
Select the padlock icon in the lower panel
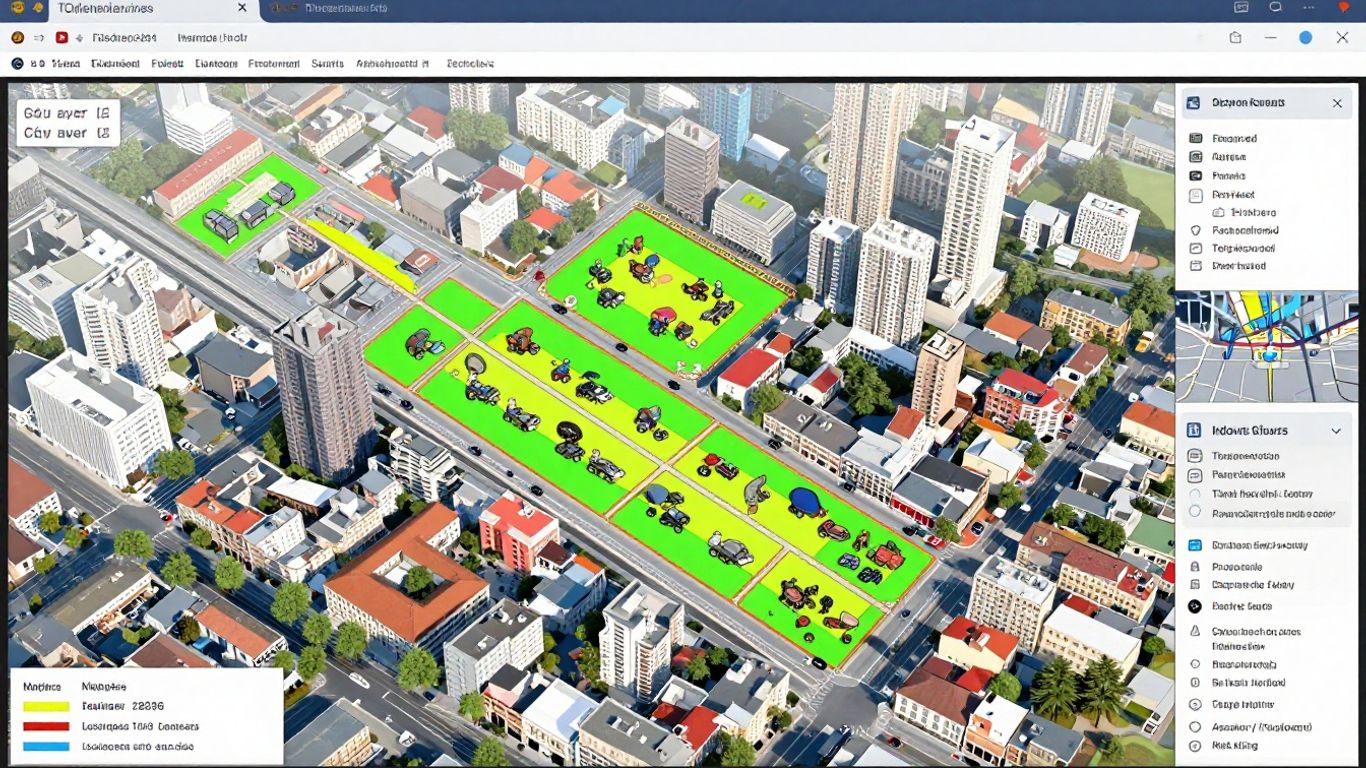coord(1194,566)
